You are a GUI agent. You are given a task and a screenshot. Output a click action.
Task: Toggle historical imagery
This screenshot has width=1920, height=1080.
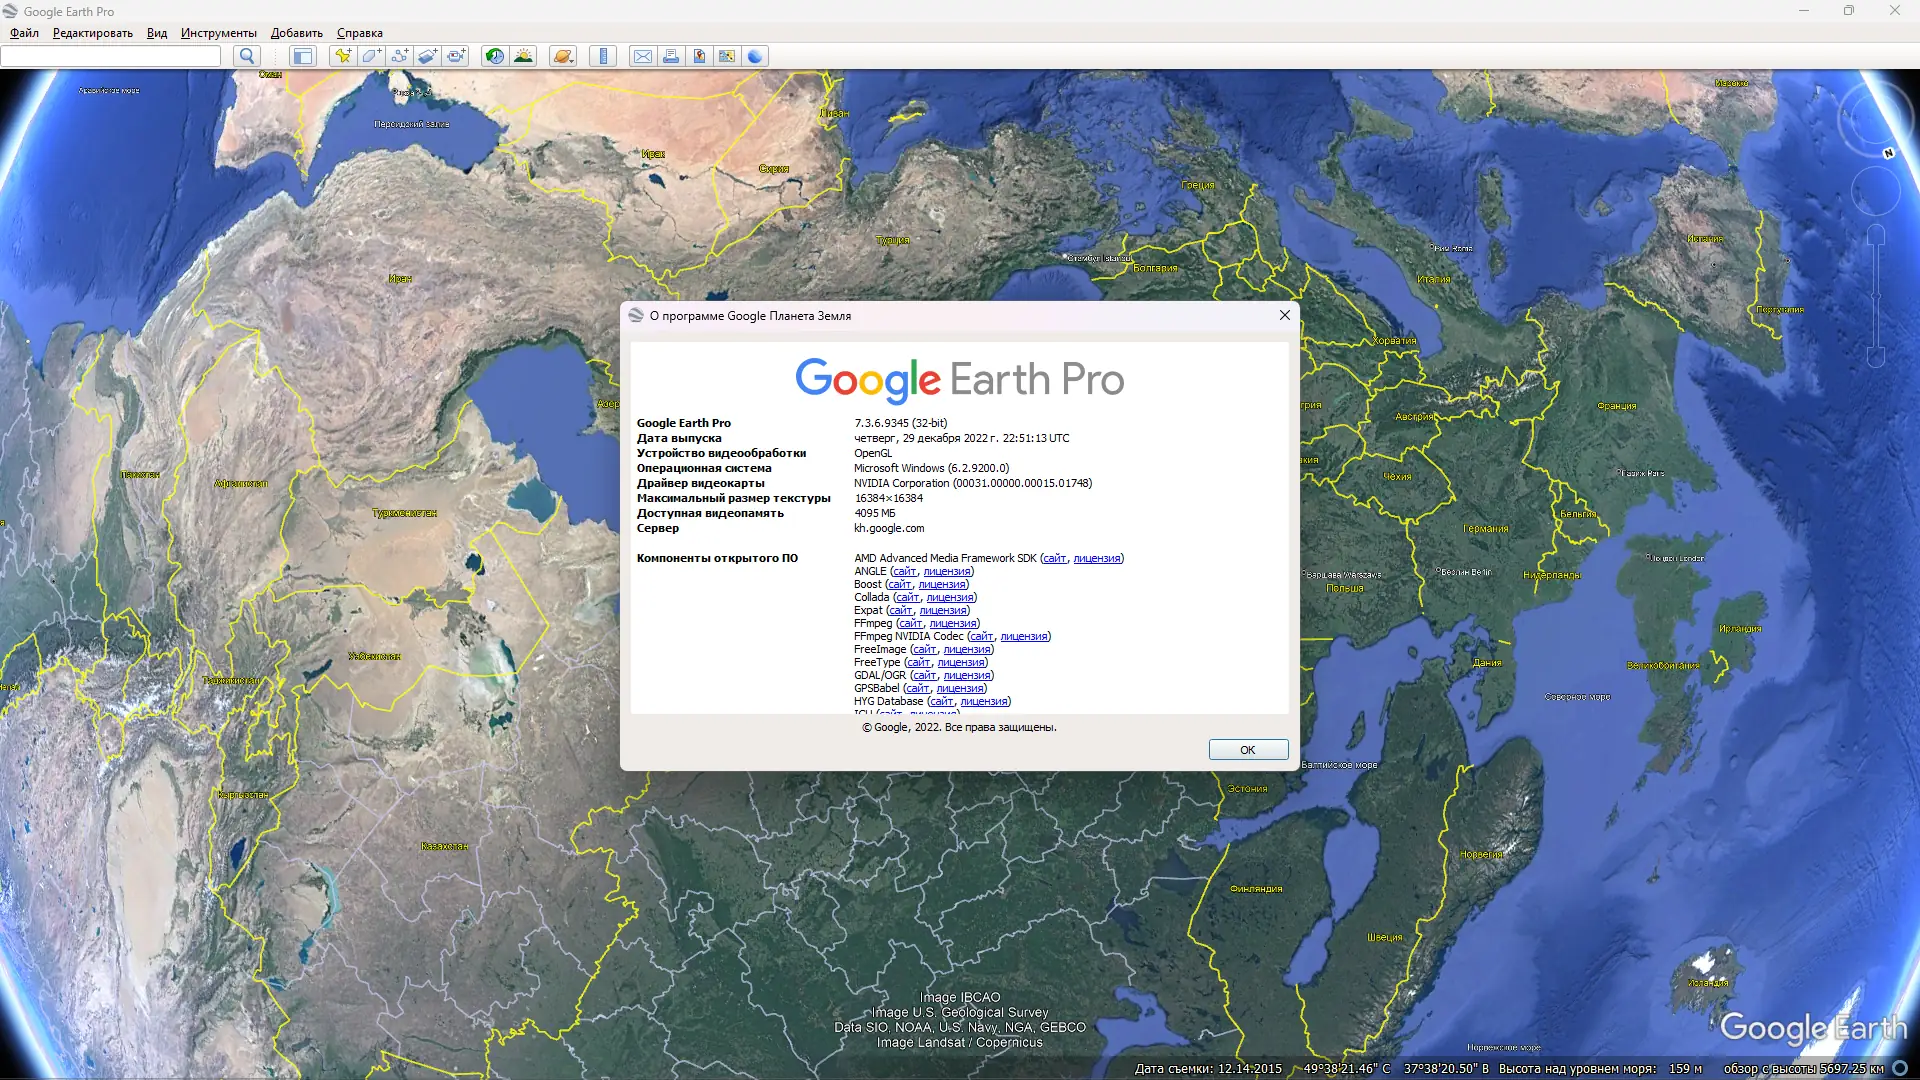[494, 56]
